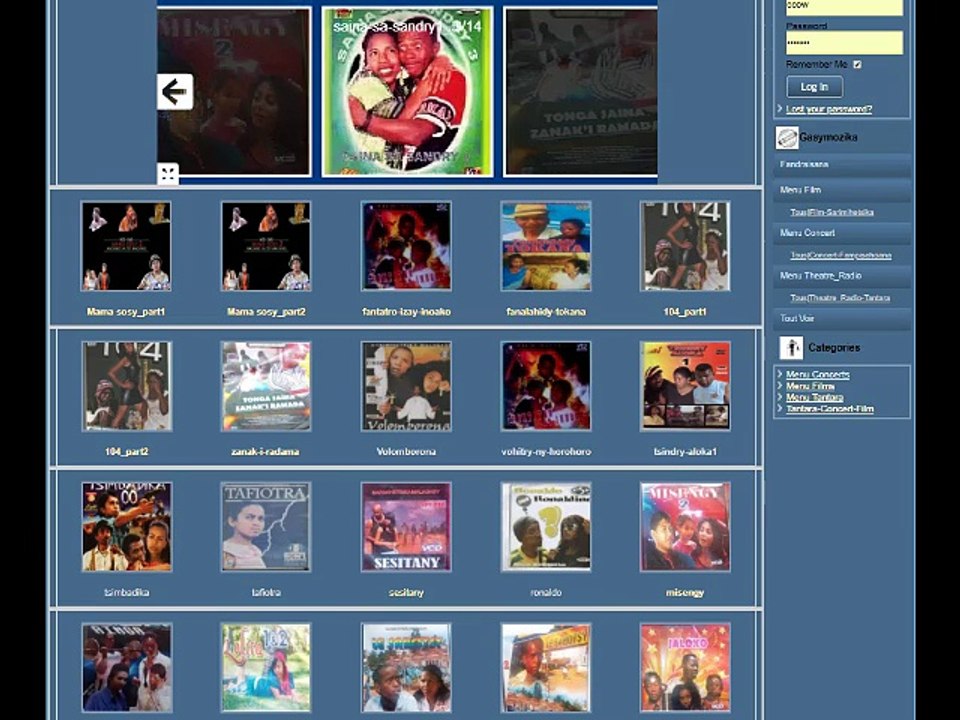Open the Menu Tantara category link
The width and height of the screenshot is (960, 720).
coord(814,397)
